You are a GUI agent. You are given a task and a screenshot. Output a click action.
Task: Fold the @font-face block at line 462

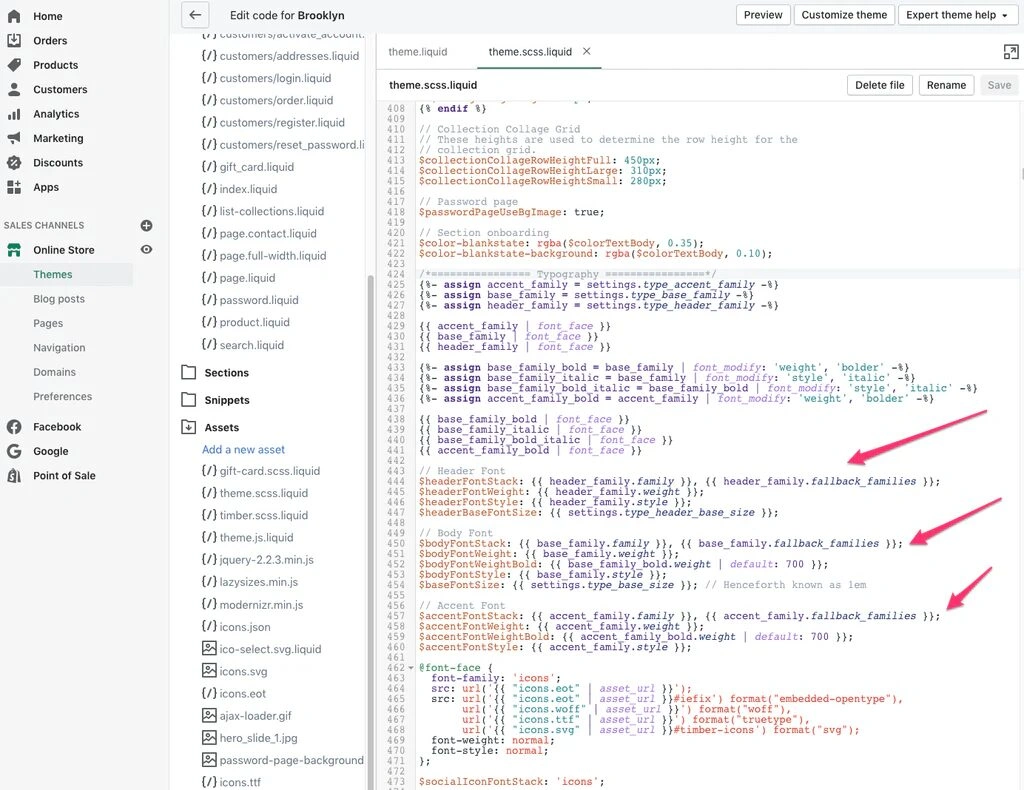[412, 667]
